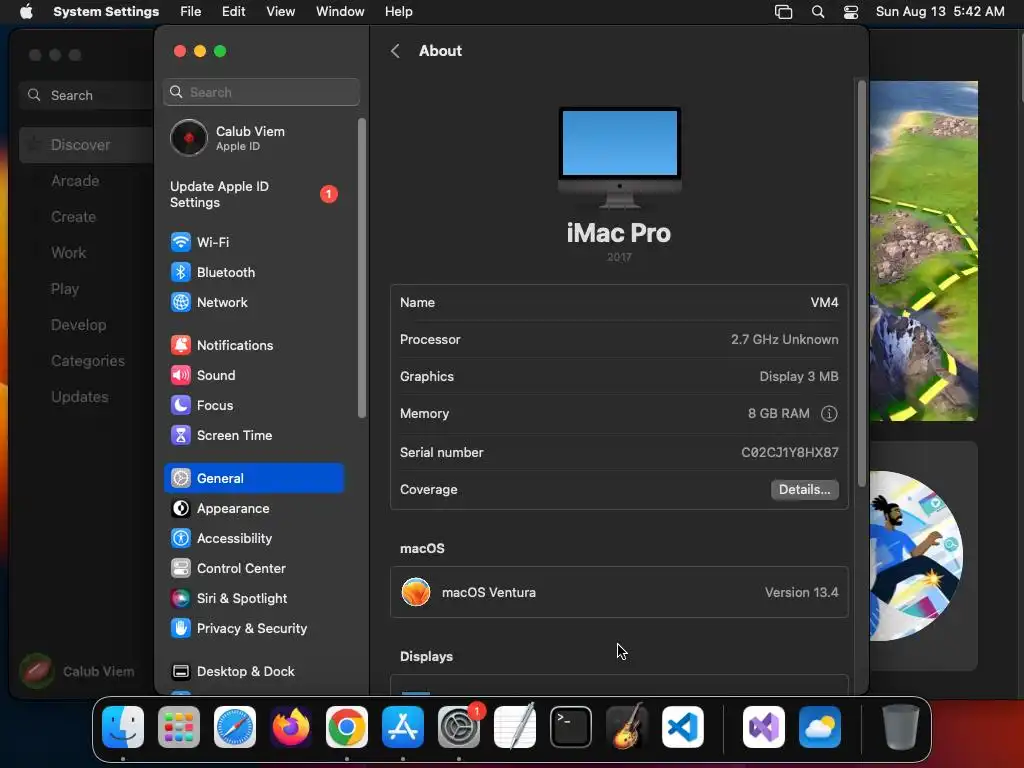Click the App Store search field

(86, 95)
